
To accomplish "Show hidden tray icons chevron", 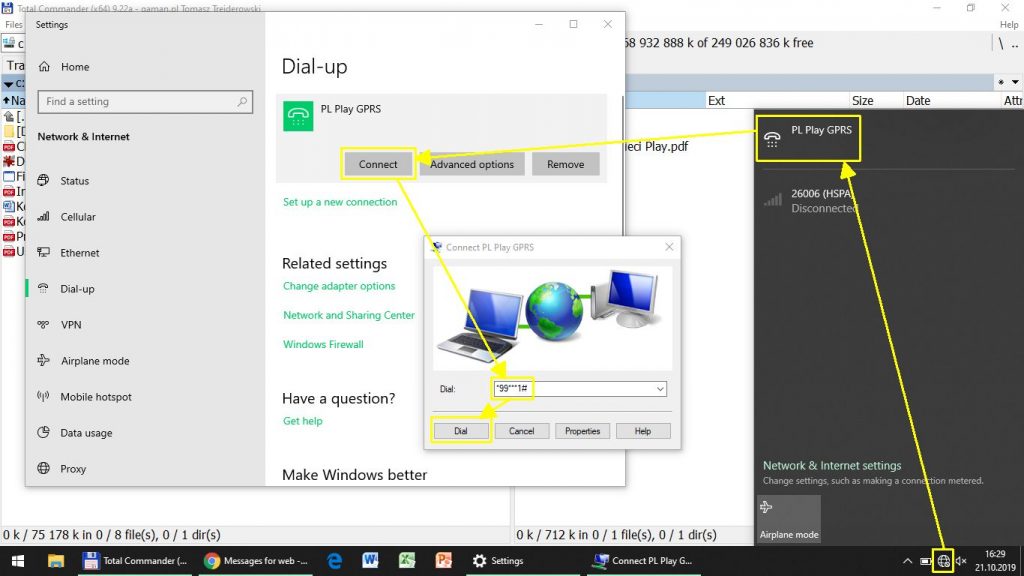I will click(907, 561).
